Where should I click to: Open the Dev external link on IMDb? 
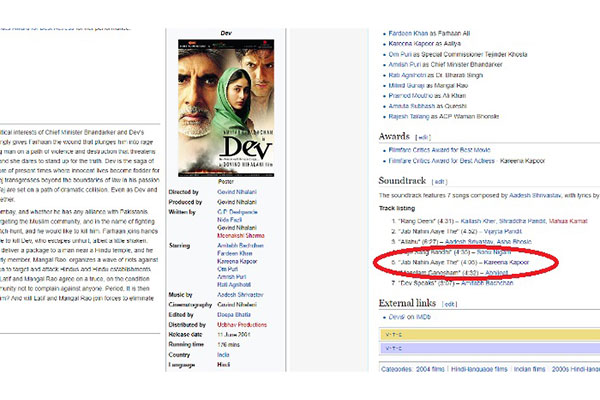[396, 317]
